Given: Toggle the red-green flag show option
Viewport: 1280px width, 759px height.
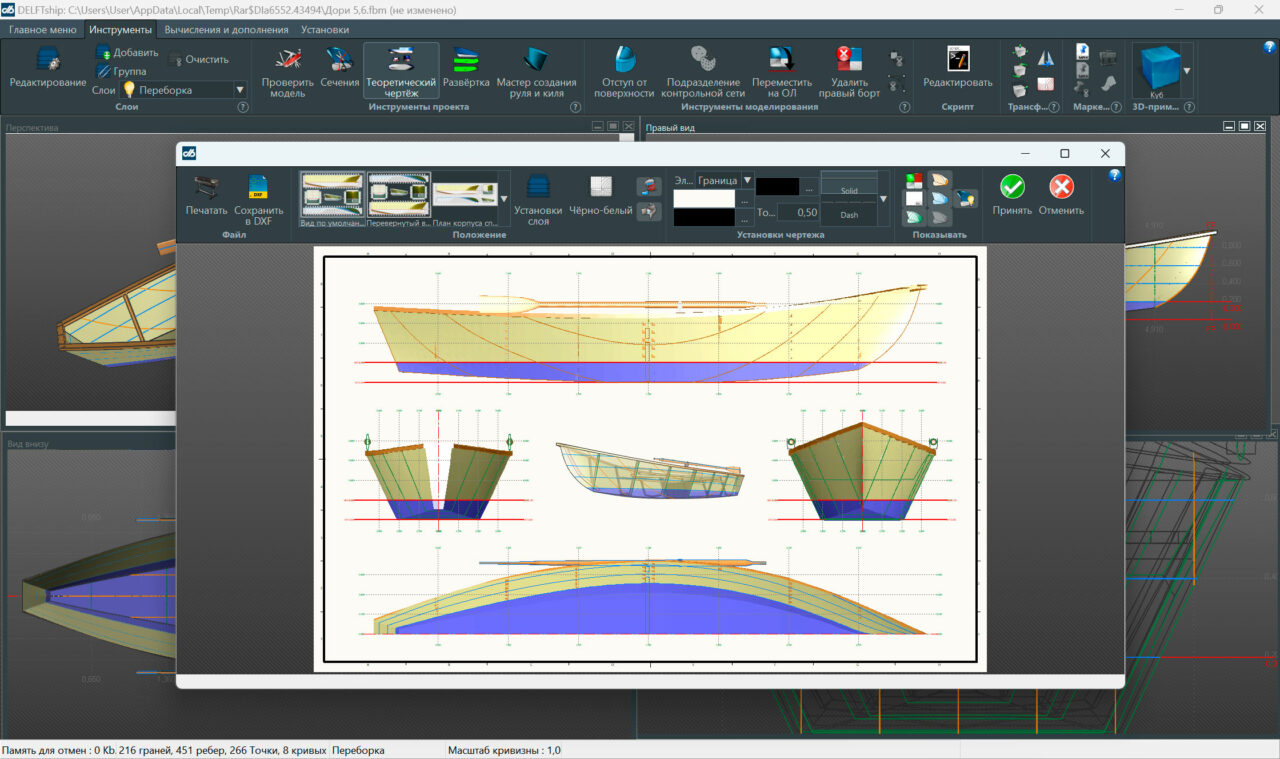Looking at the screenshot, I should pos(914,180).
